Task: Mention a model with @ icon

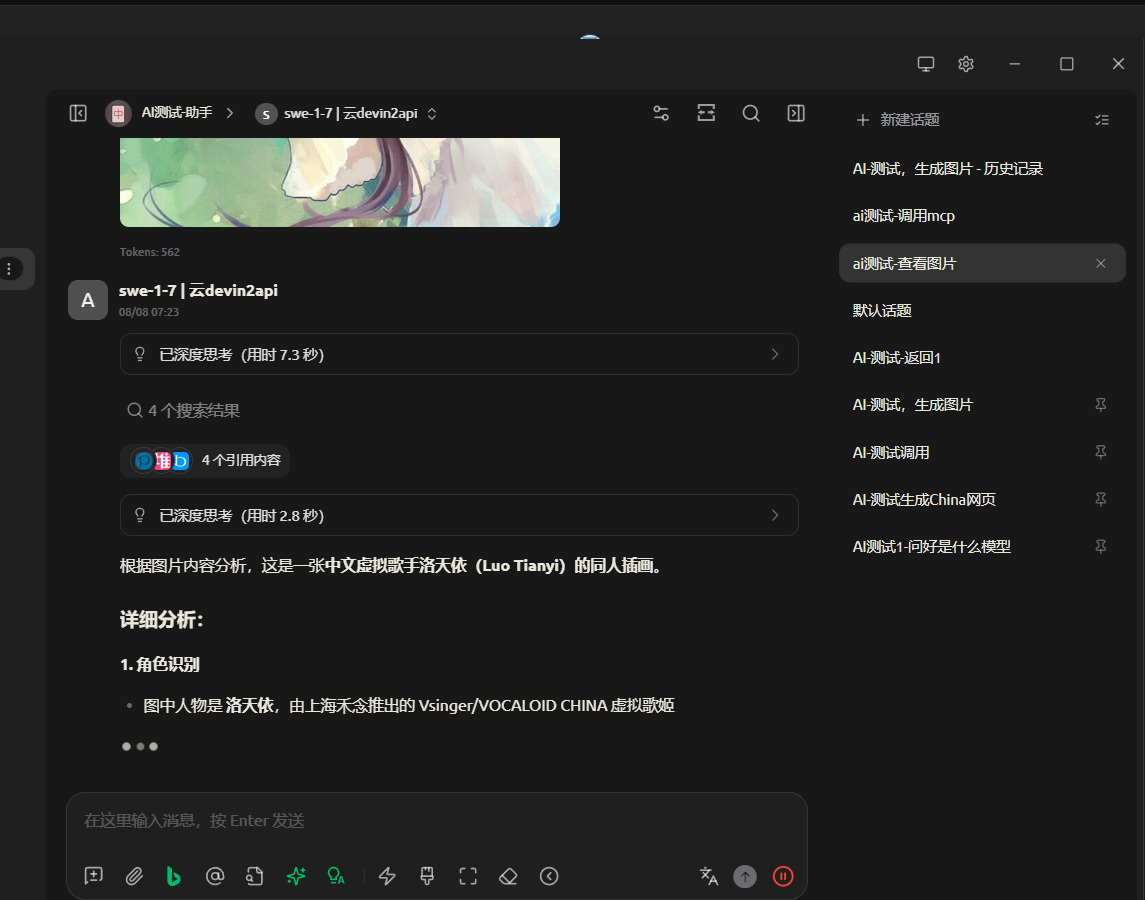Action: coord(215,876)
